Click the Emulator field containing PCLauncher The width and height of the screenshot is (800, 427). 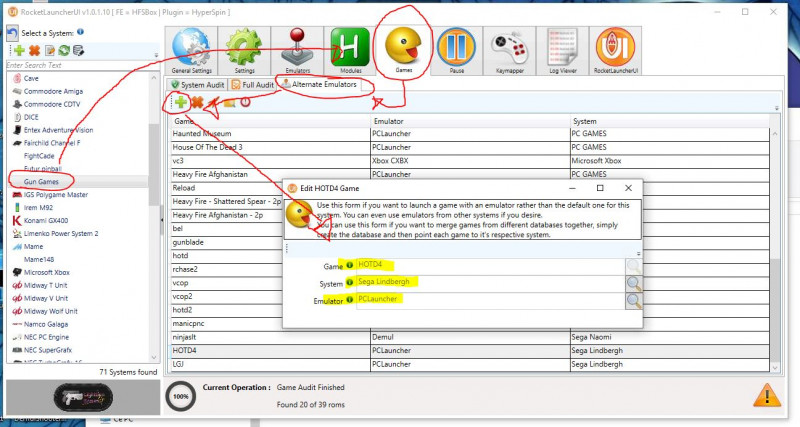pyautogui.click(x=490, y=300)
